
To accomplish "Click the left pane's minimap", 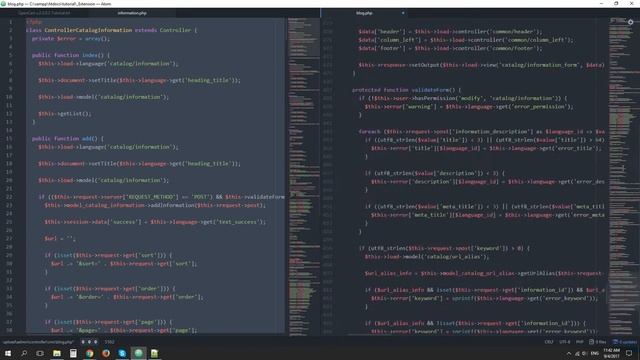I will (x=304, y=176).
